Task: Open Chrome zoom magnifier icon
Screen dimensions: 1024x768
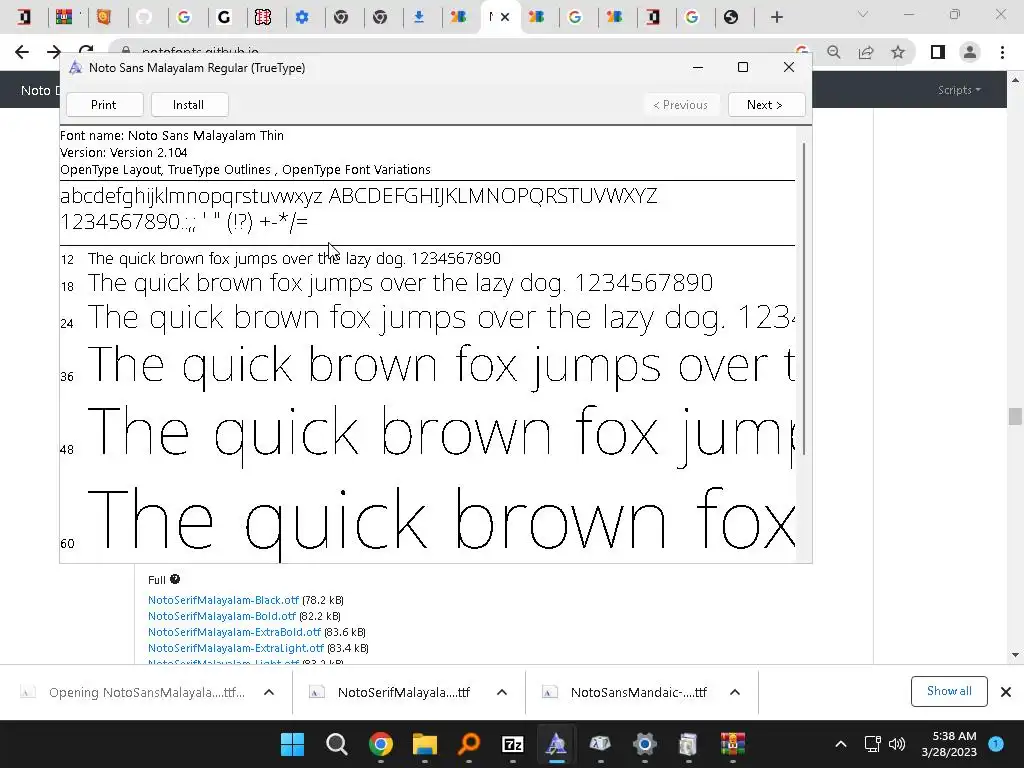Action: tap(833, 52)
